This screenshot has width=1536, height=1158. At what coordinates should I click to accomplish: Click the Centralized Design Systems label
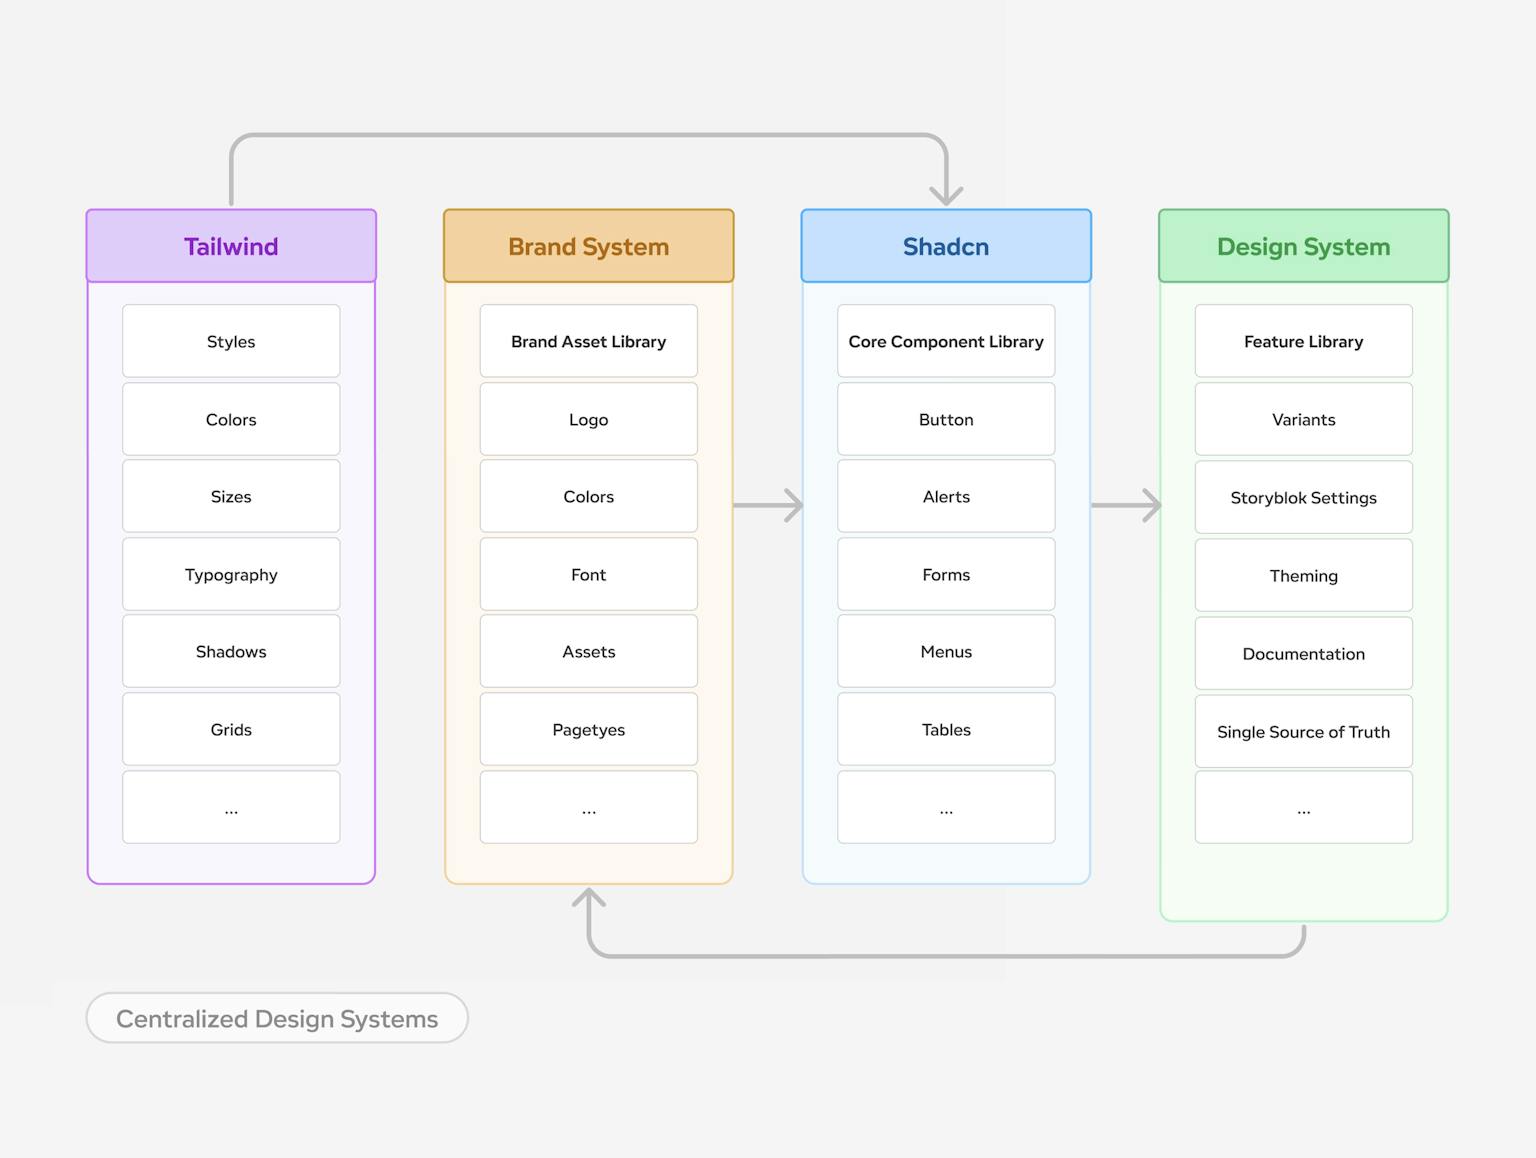pos(277,1018)
